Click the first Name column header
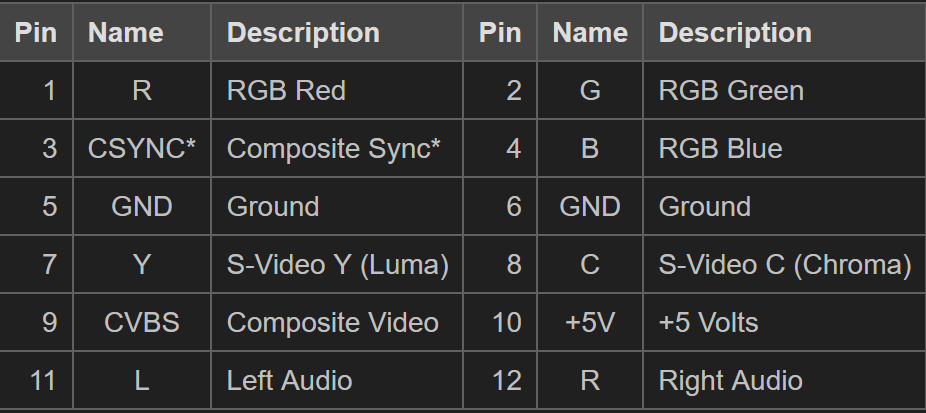926x413 pixels. point(126,33)
